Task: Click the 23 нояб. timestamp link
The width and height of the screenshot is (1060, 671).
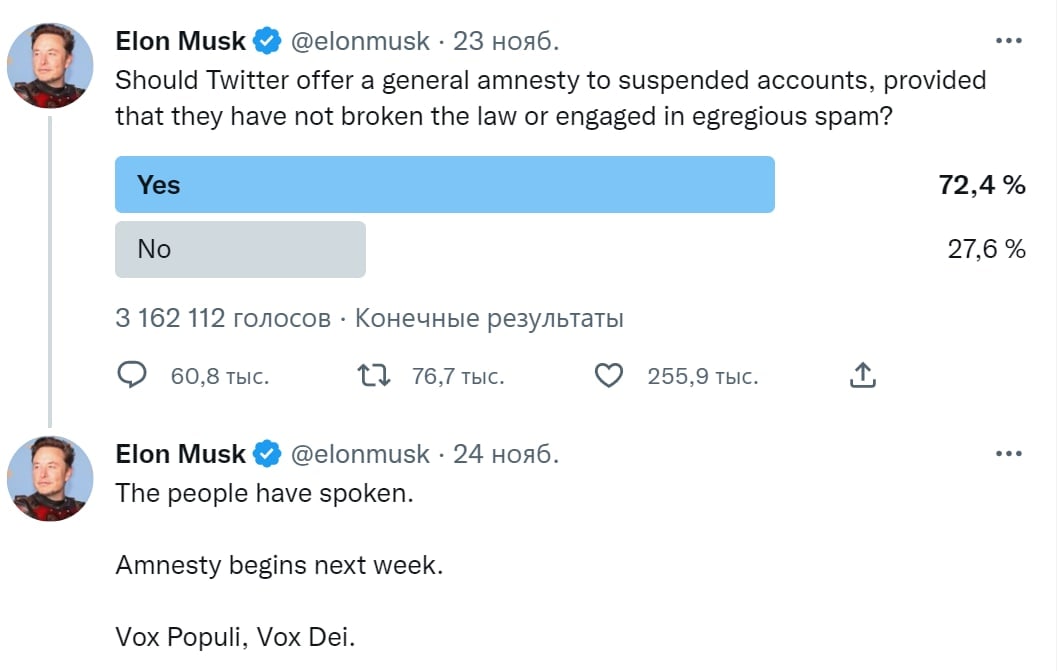Action: [506, 41]
